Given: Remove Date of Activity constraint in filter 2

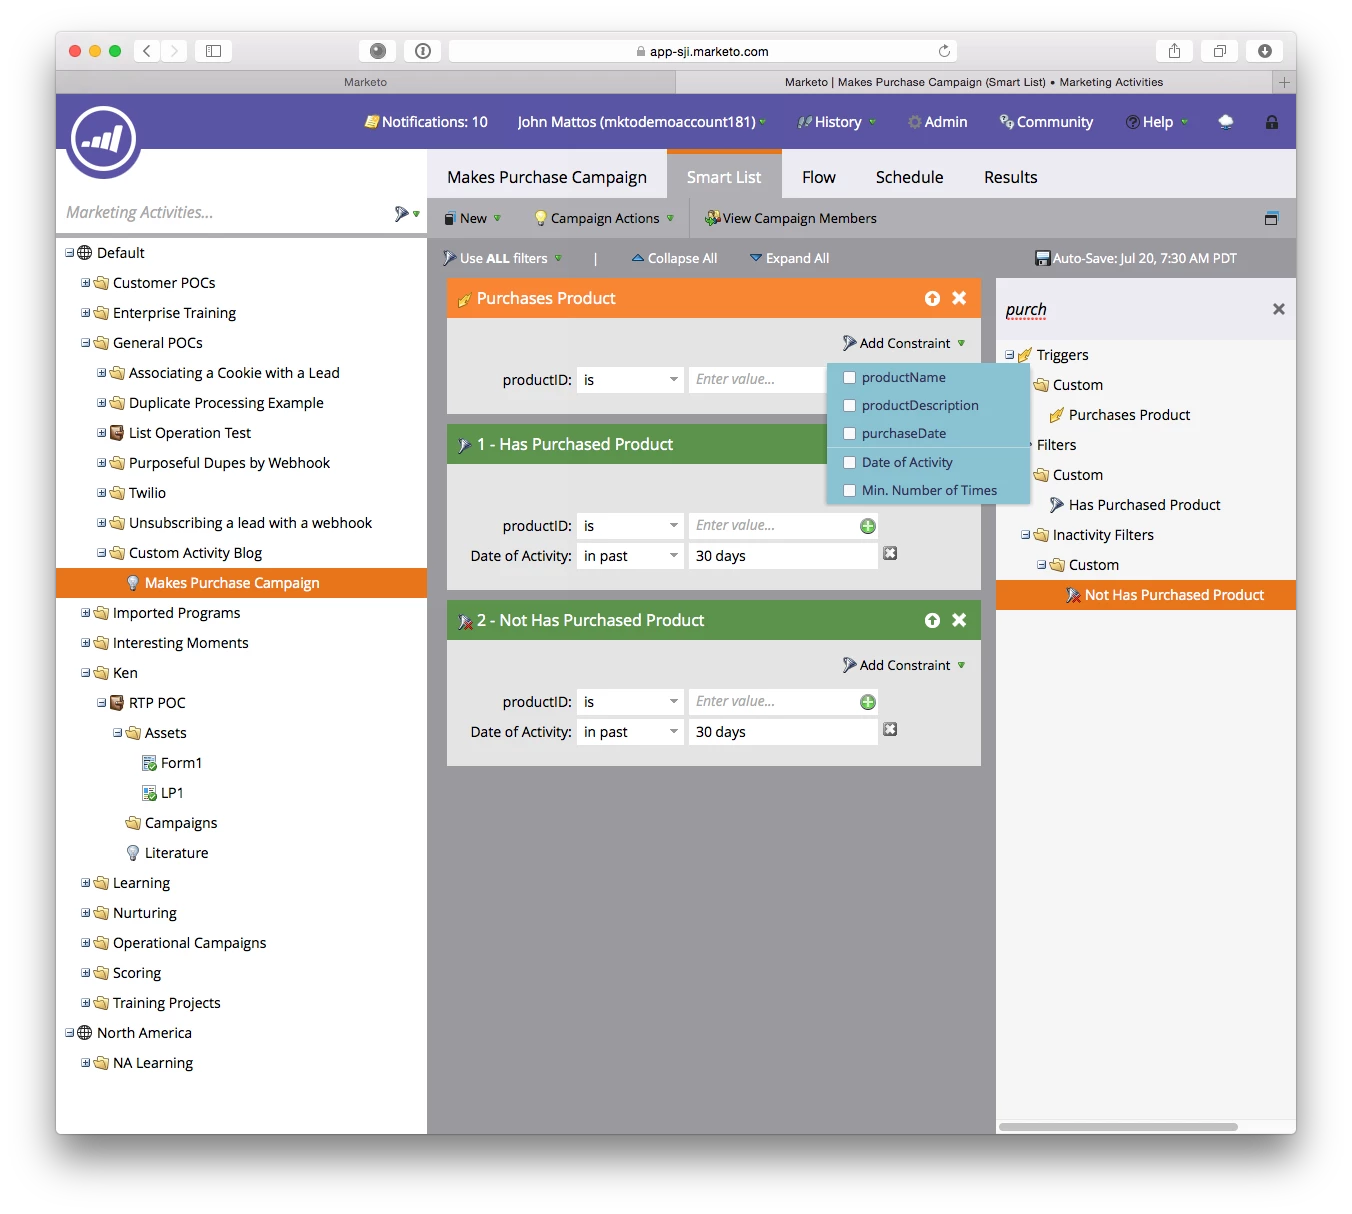Looking at the screenshot, I should click(x=890, y=729).
